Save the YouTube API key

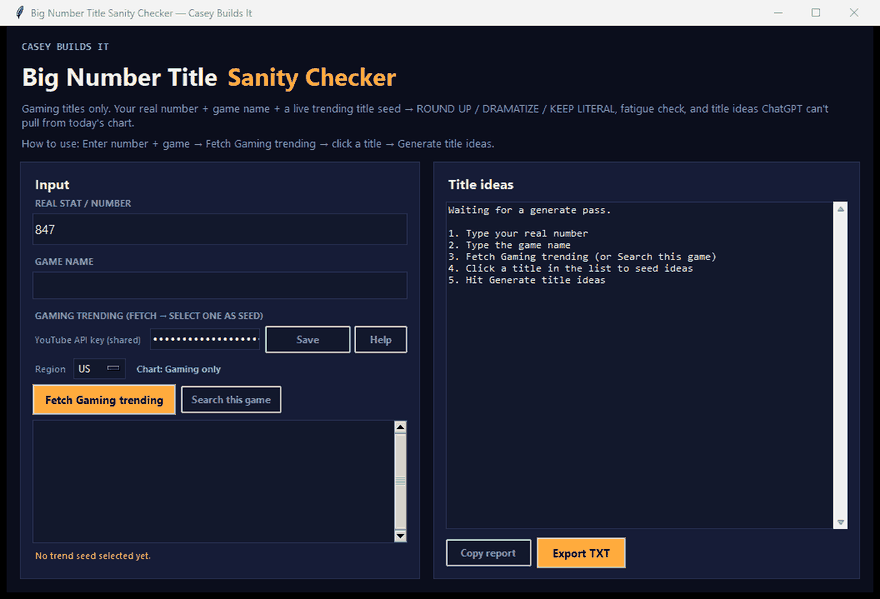(x=308, y=340)
